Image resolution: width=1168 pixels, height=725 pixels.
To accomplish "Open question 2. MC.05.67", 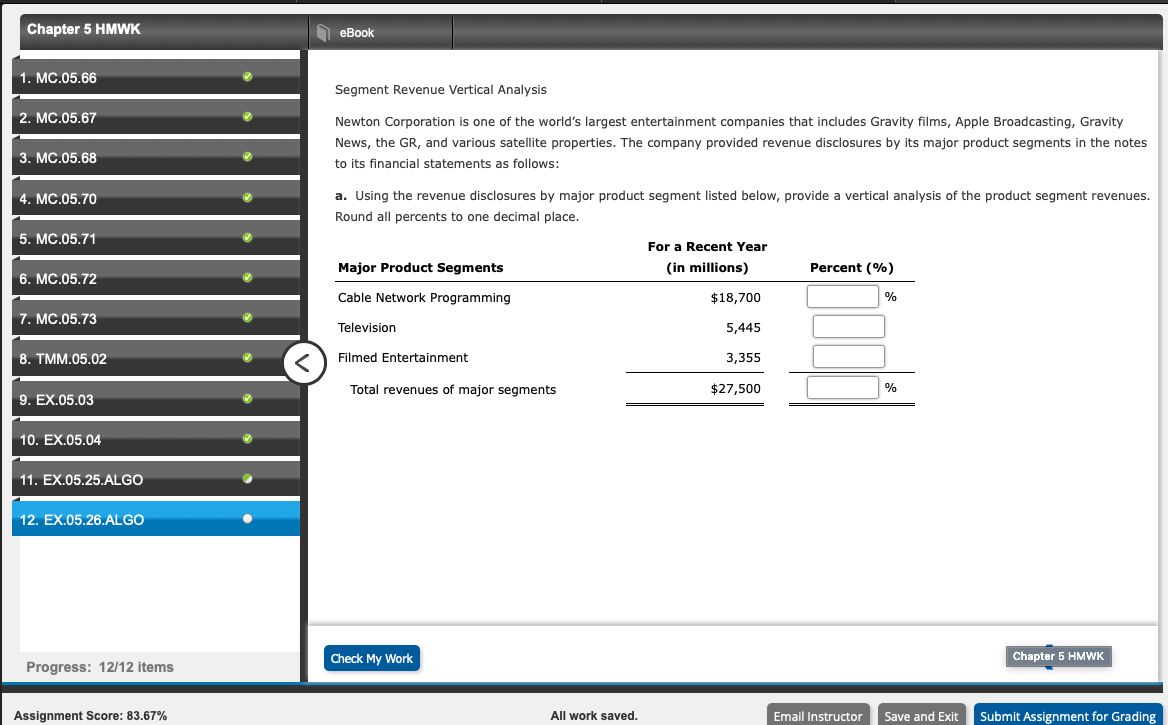I will click(x=156, y=118).
